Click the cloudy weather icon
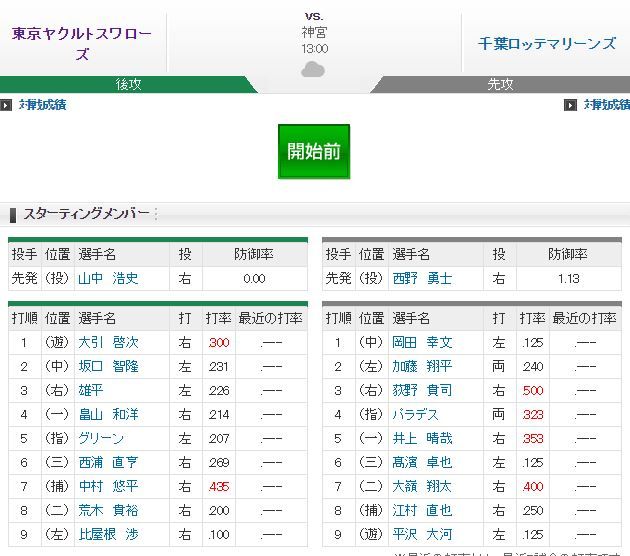Screen dimensions: 630x556 pos(313,69)
